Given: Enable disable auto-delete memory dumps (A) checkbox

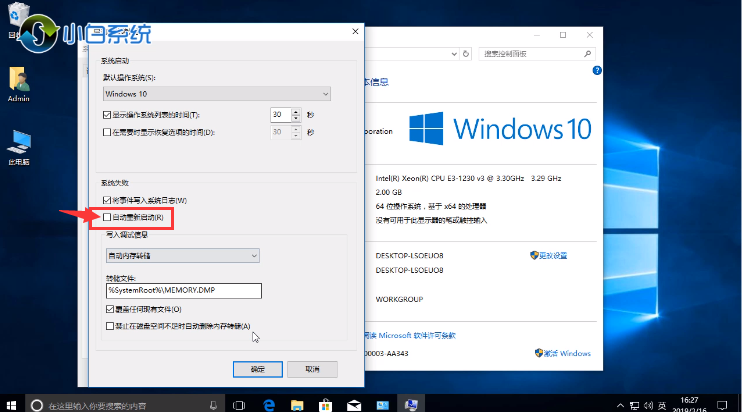Looking at the screenshot, I should click(110, 326).
